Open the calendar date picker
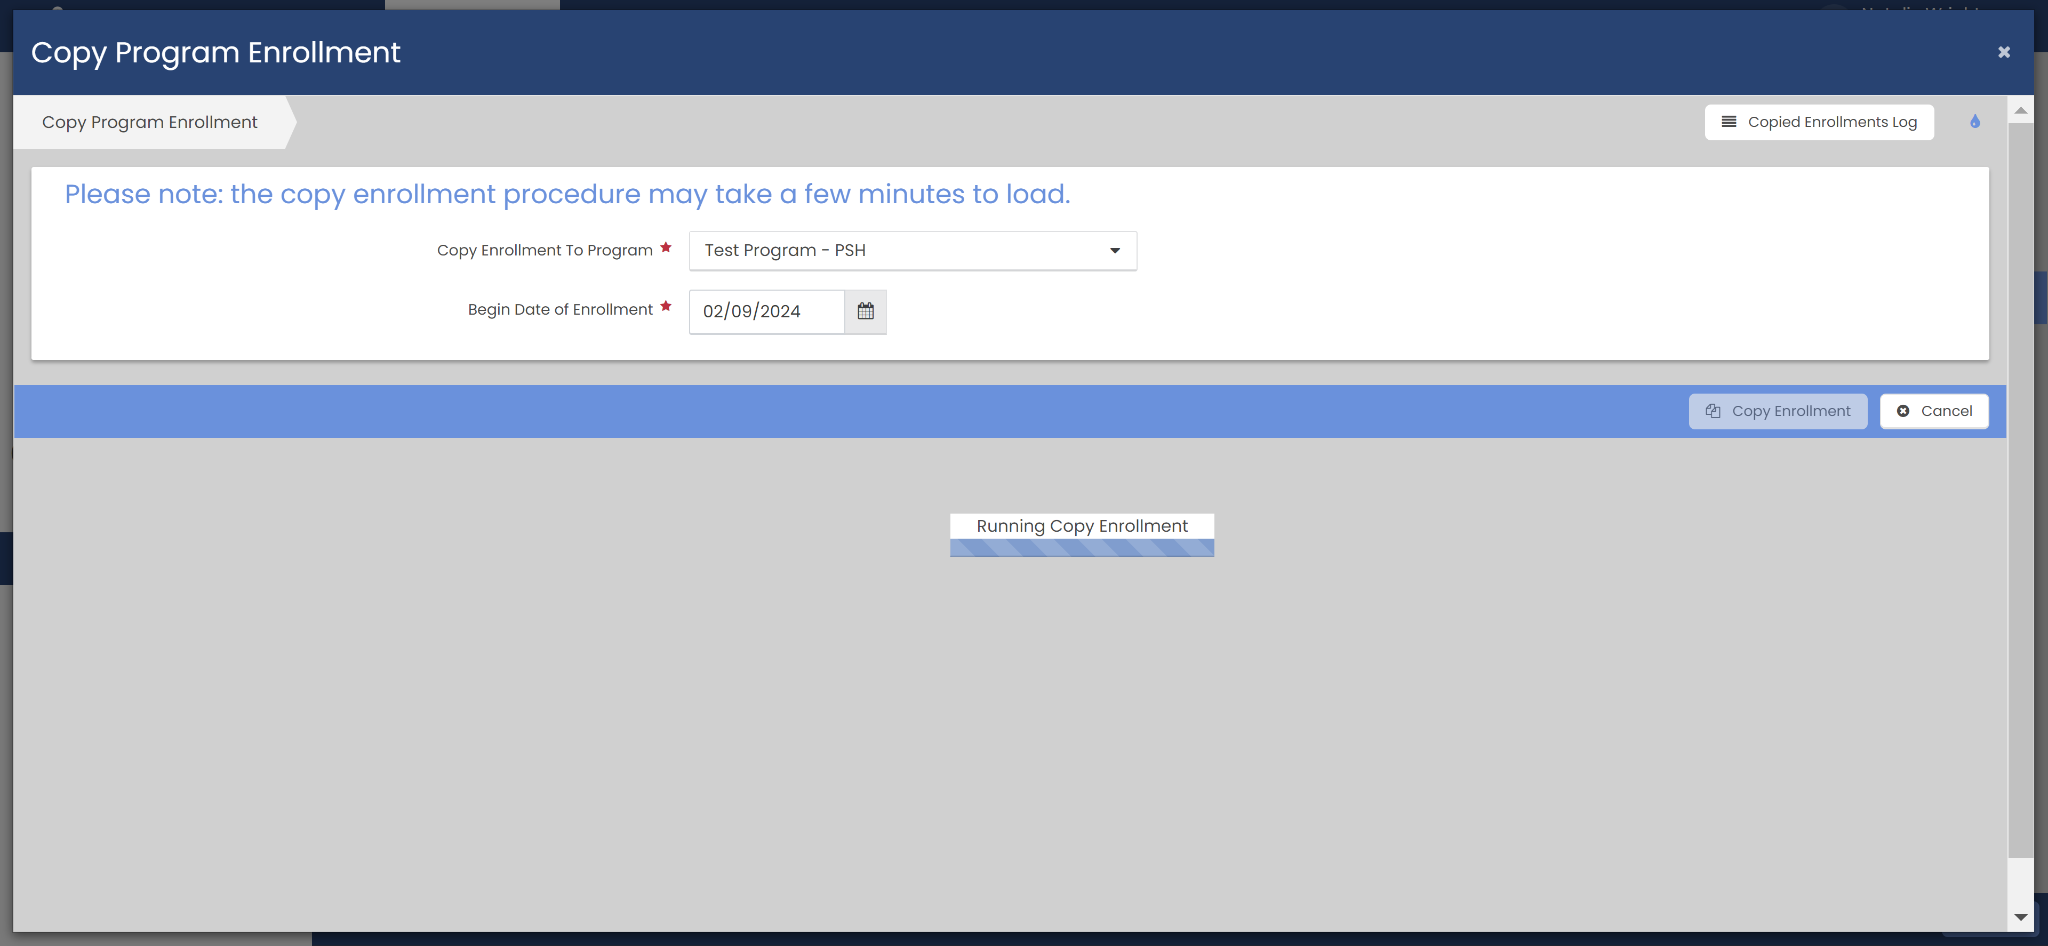Screen dimensions: 2048x946 click(866, 311)
